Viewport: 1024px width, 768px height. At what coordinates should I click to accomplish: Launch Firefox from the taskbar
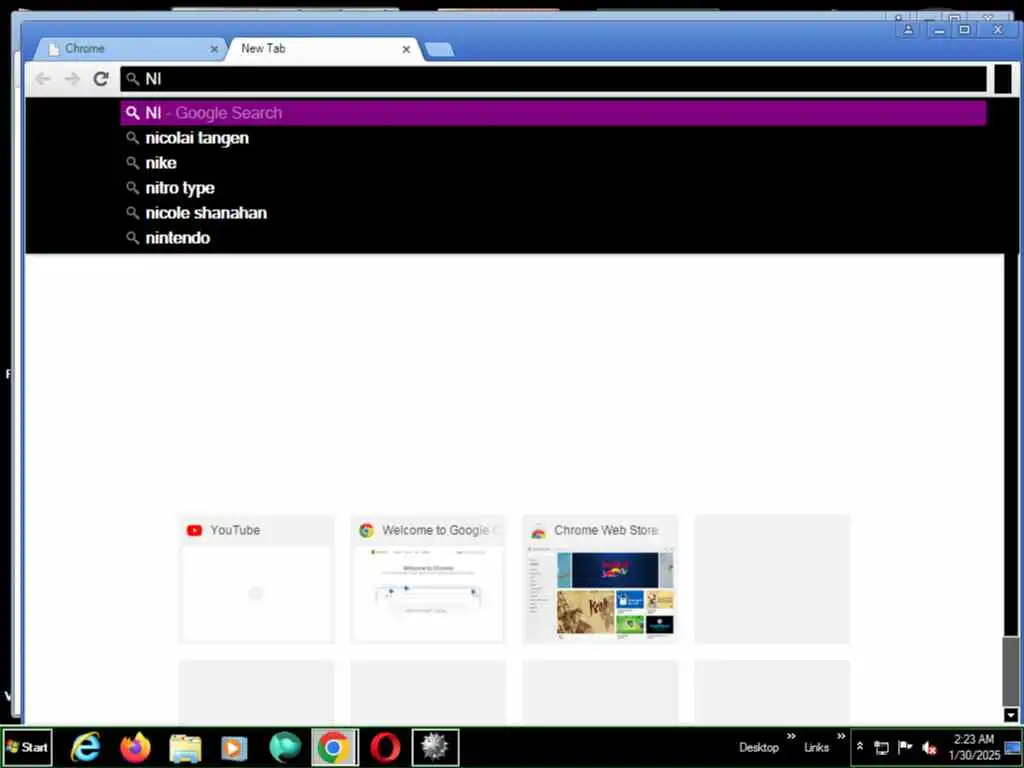pos(135,747)
